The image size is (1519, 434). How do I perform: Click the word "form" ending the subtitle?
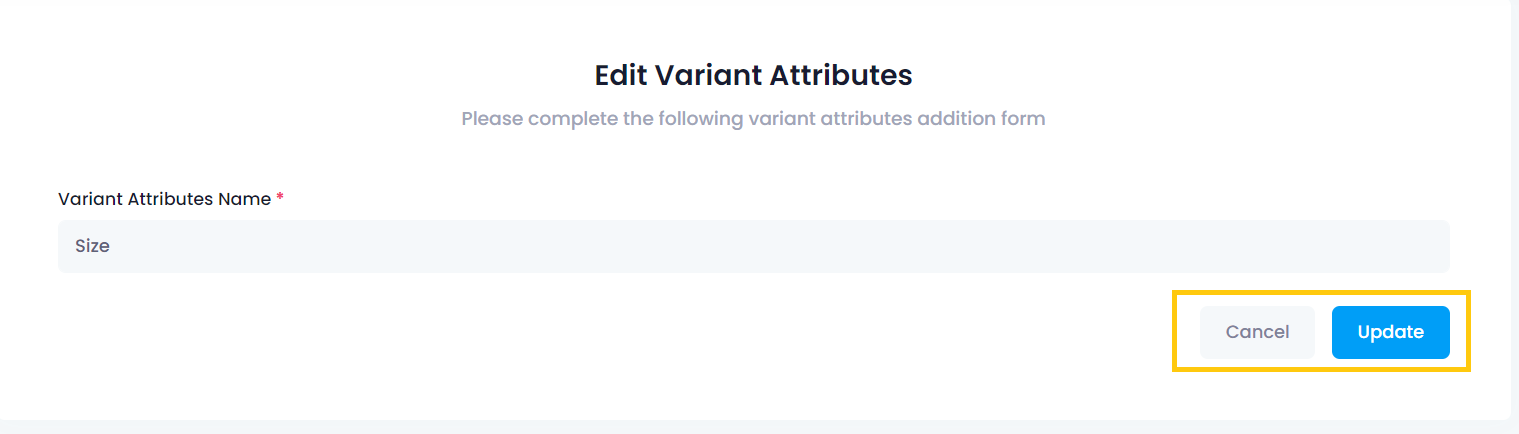pyautogui.click(x=1023, y=119)
